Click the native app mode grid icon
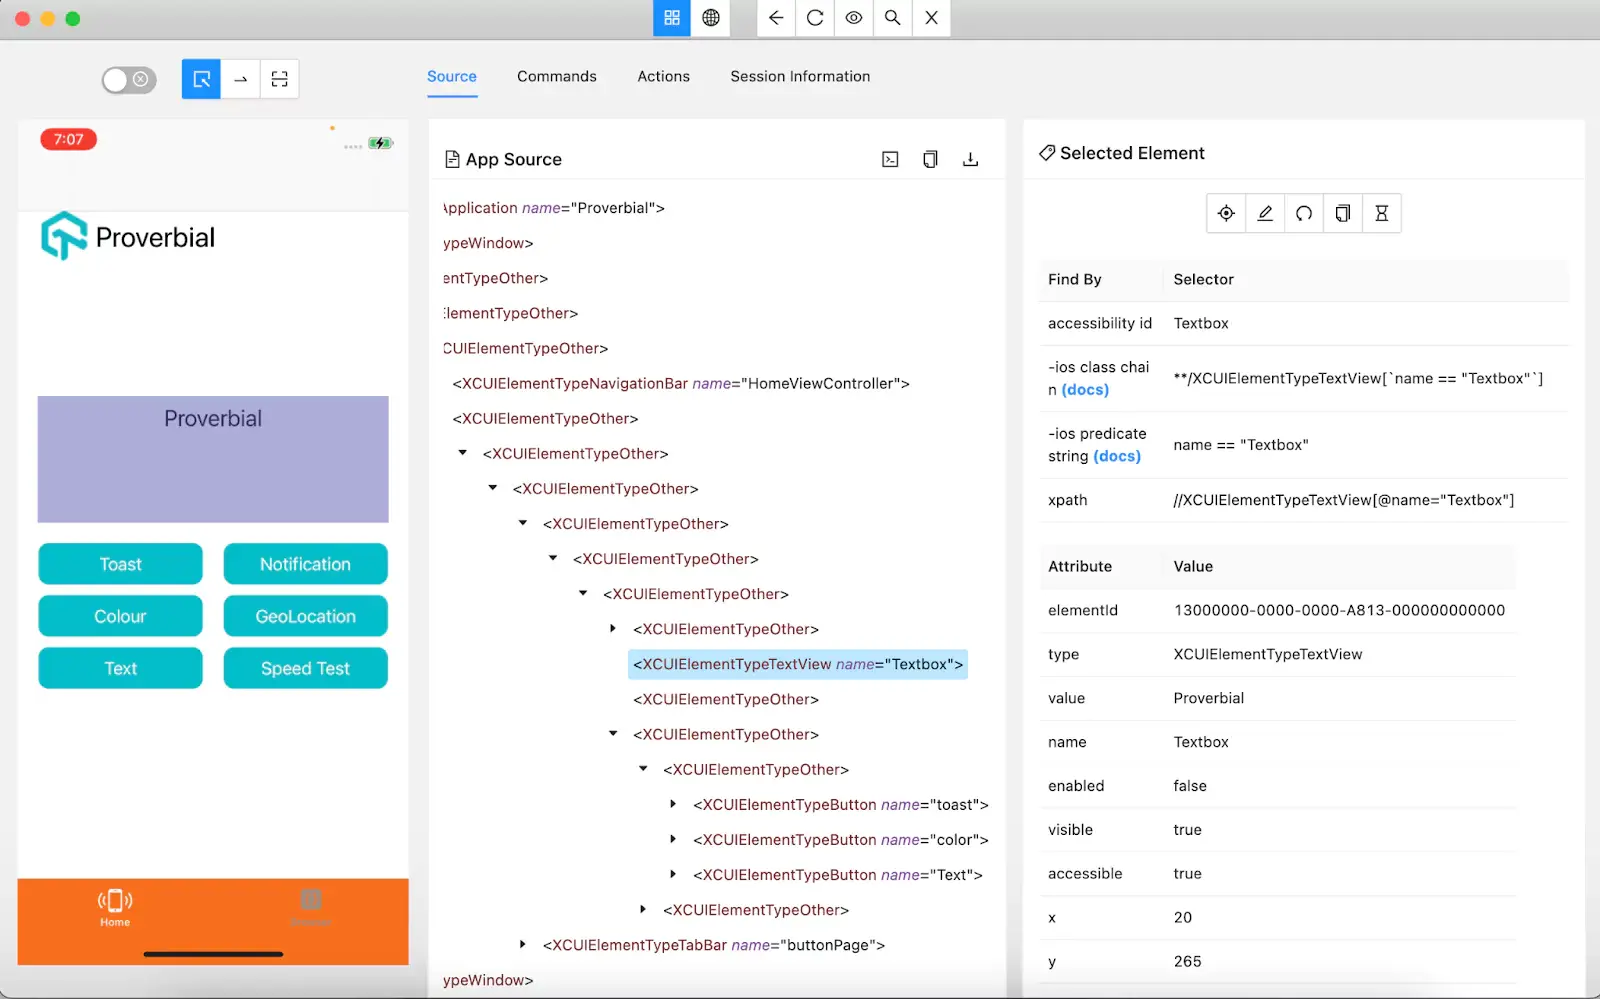The width and height of the screenshot is (1600, 999). click(671, 18)
